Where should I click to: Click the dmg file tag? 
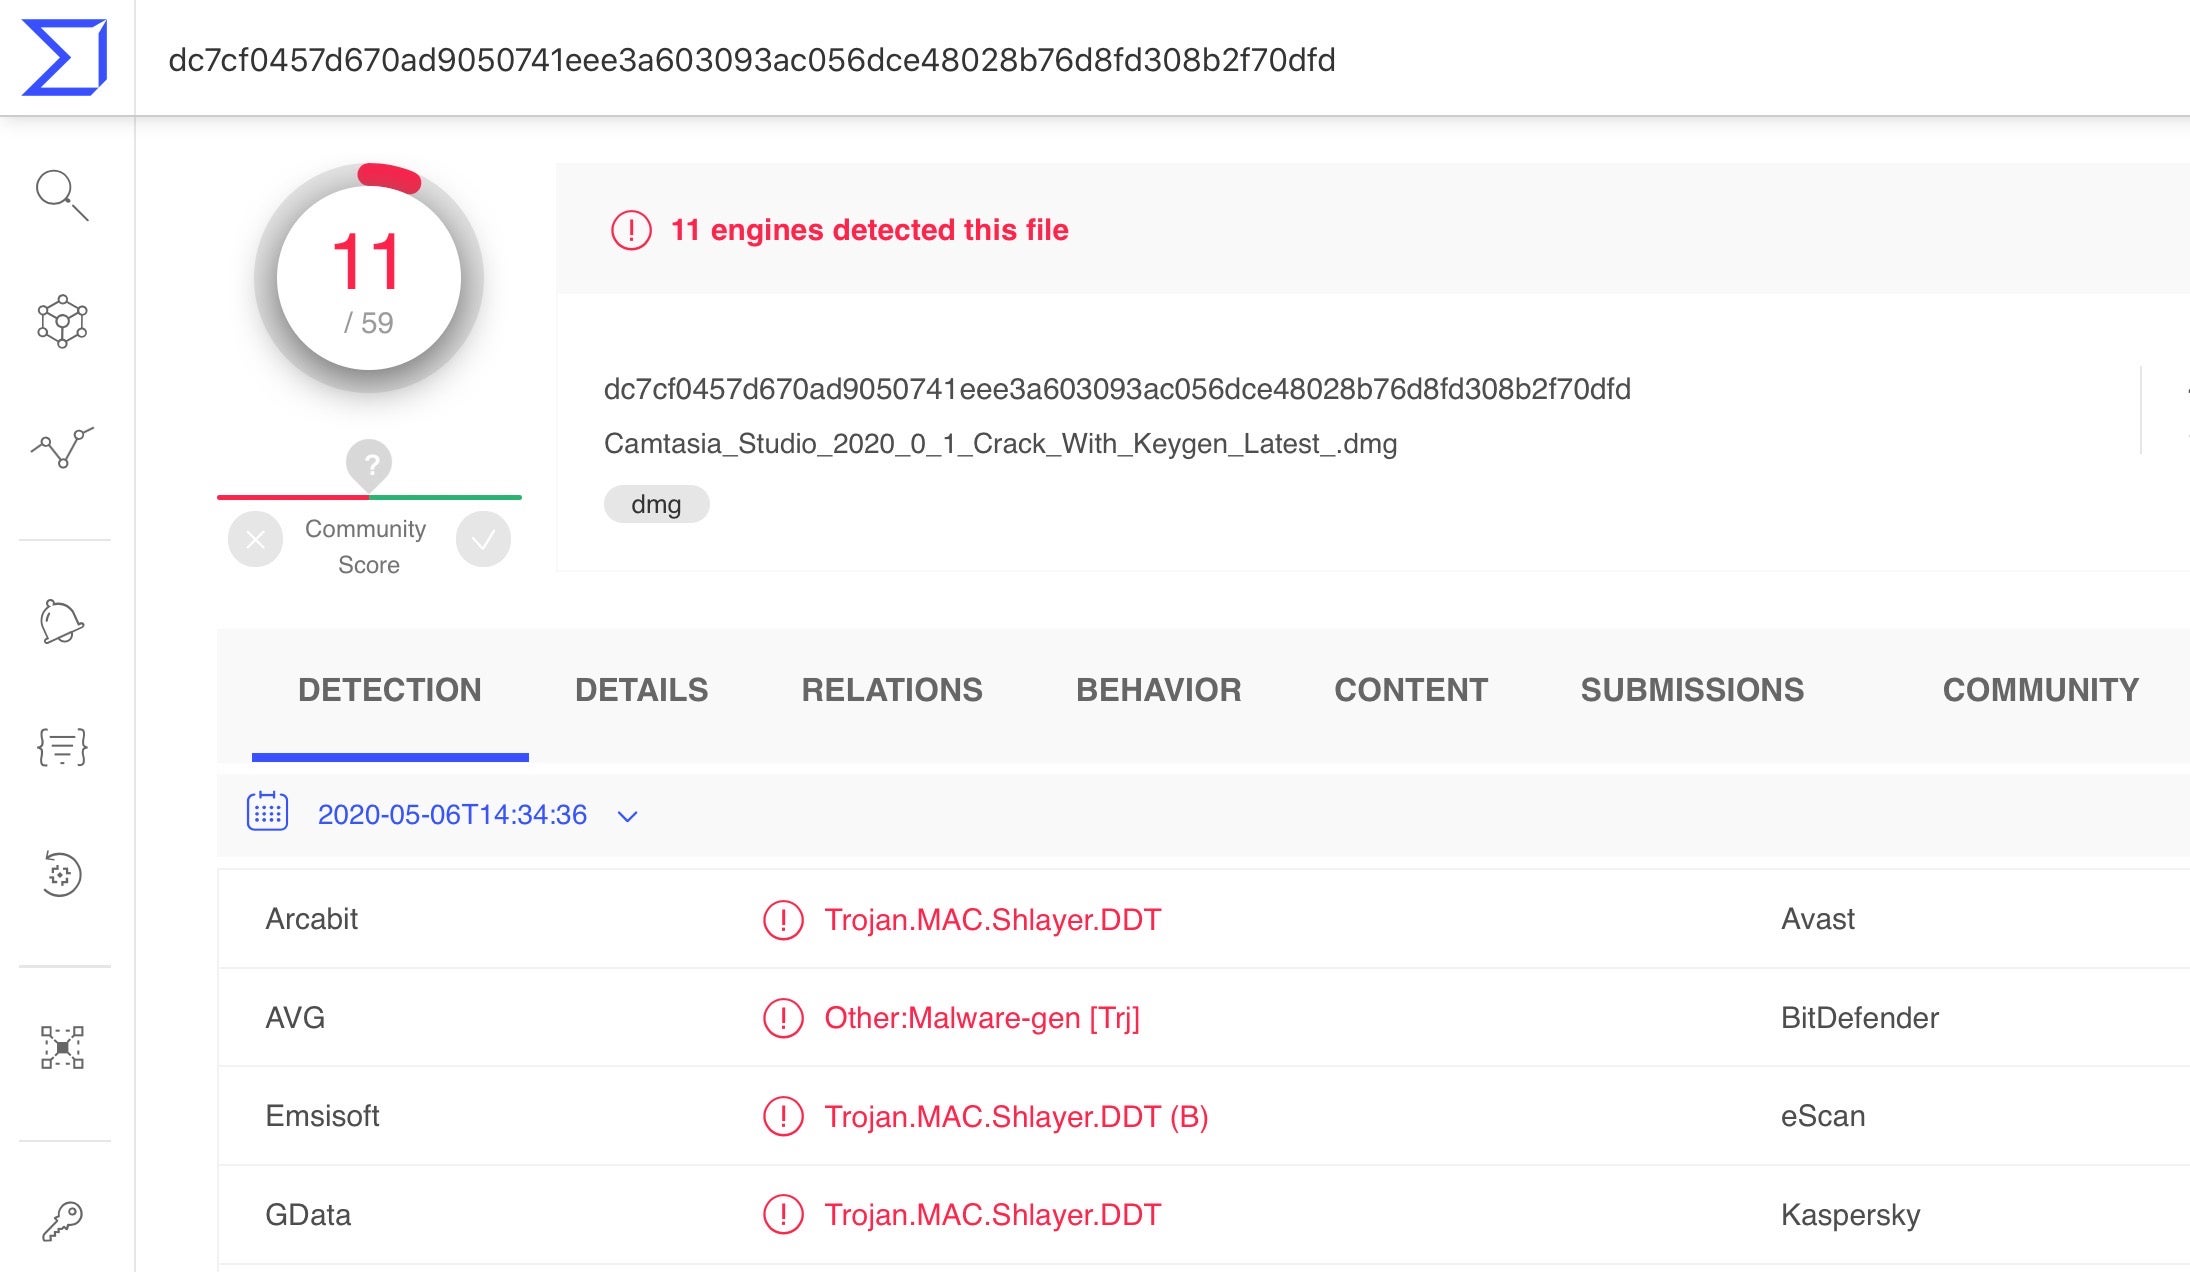[656, 504]
